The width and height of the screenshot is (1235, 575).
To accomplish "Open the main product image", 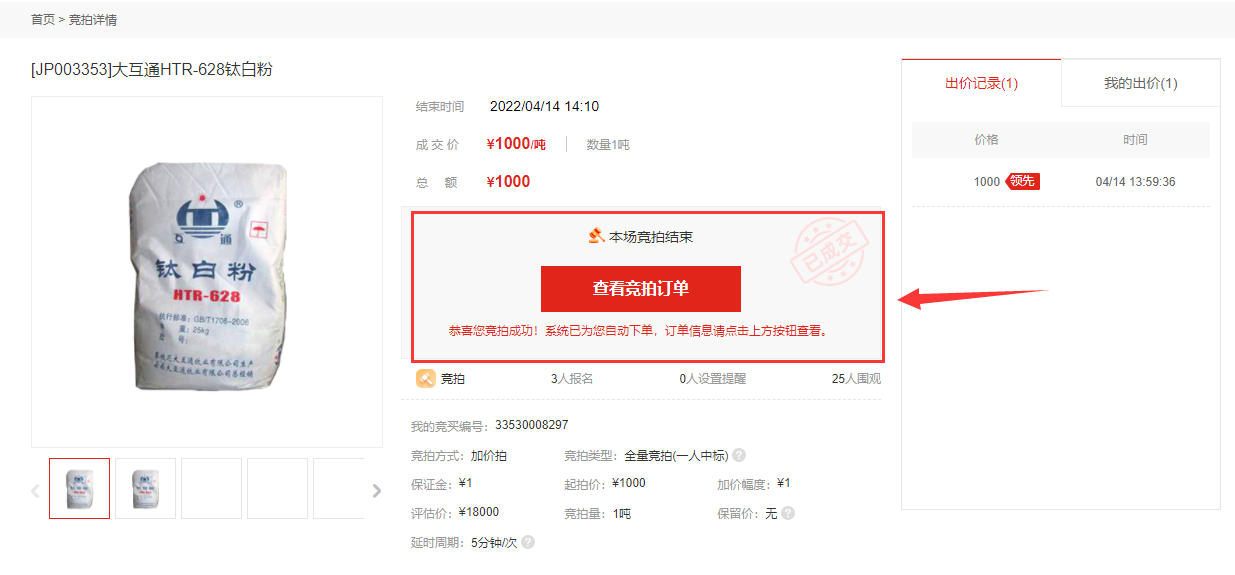I will 207,272.
